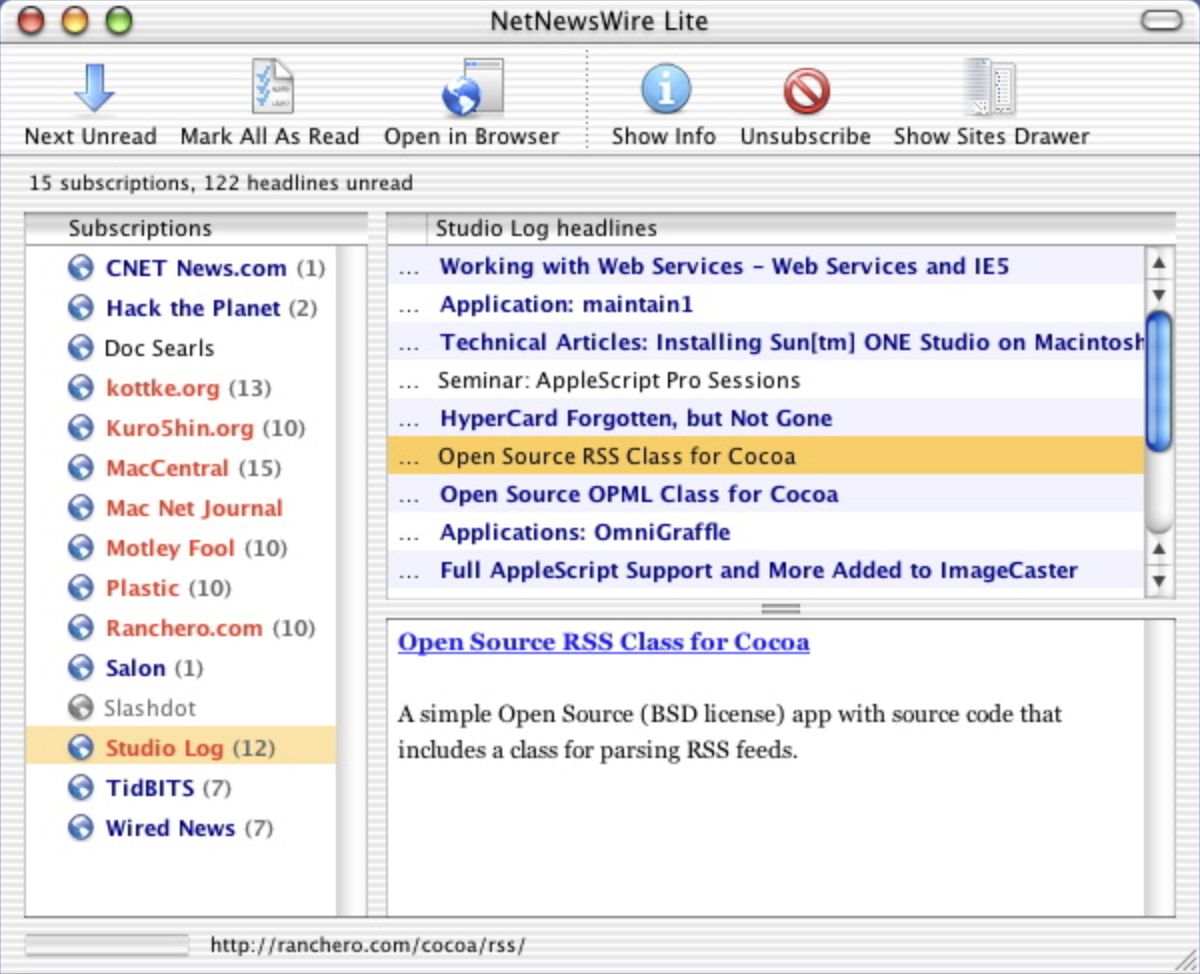This screenshot has width=1200, height=974.
Task: Select headline HyperCard Forgotten, but Not Gone
Action: point(765,418)
